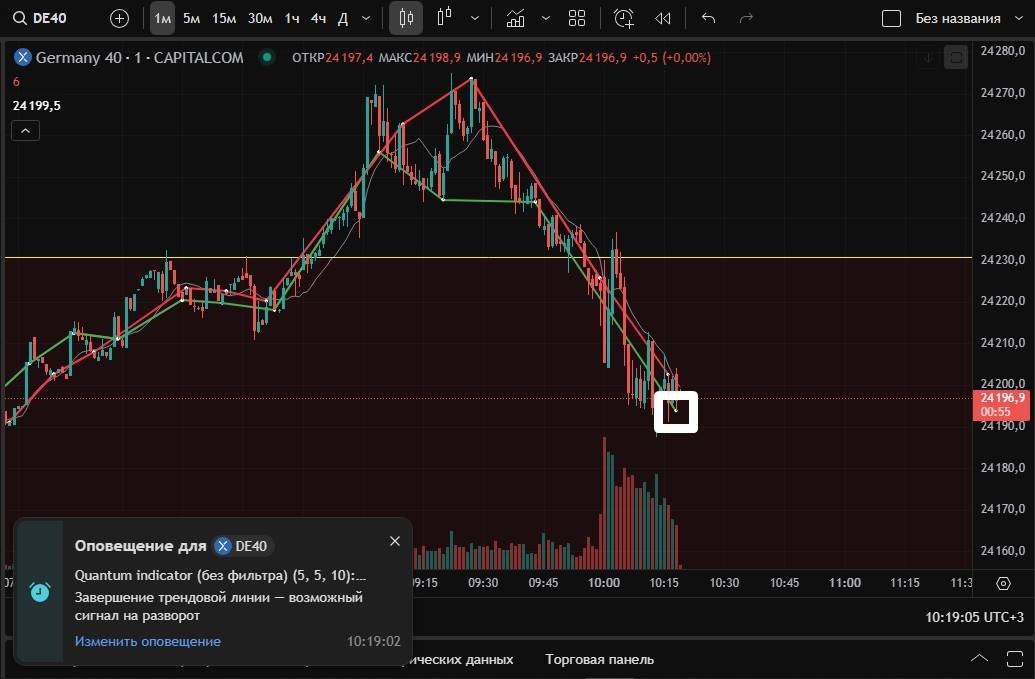Expand the chart type dropdown arrow
The image size is (1035, 679).
[x=475, y=18]
